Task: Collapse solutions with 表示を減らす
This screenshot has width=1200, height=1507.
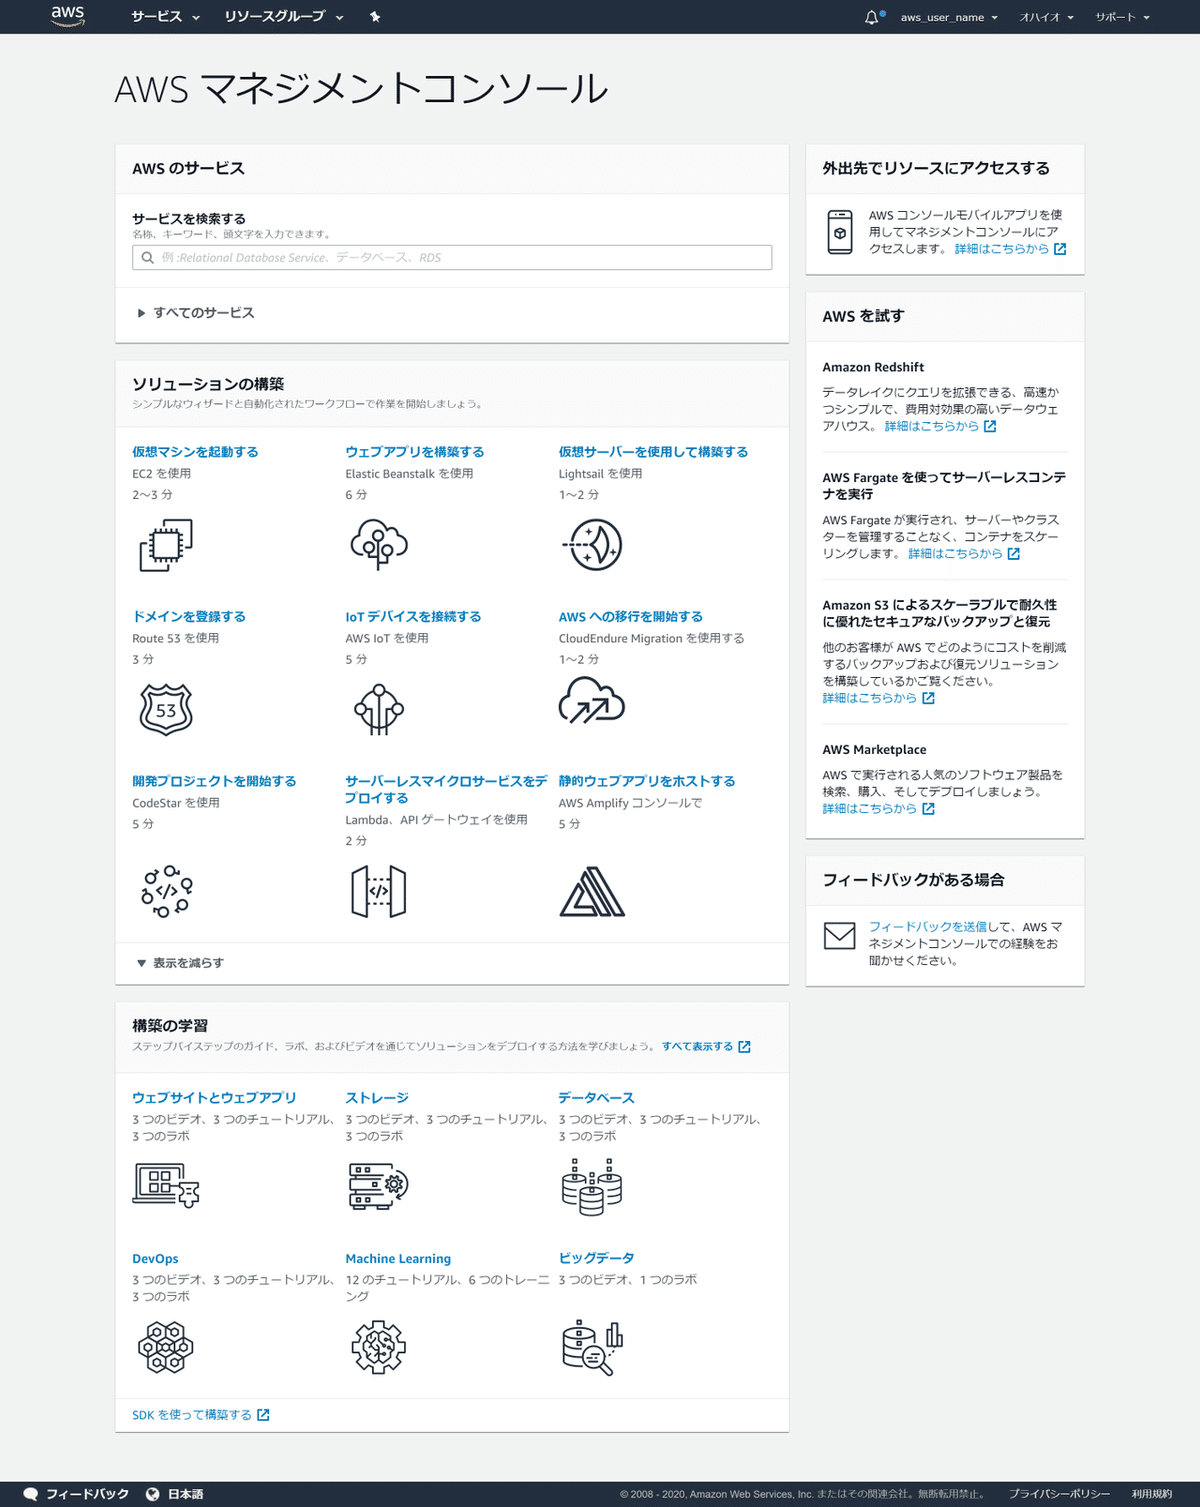Action: tap(181, 963)
